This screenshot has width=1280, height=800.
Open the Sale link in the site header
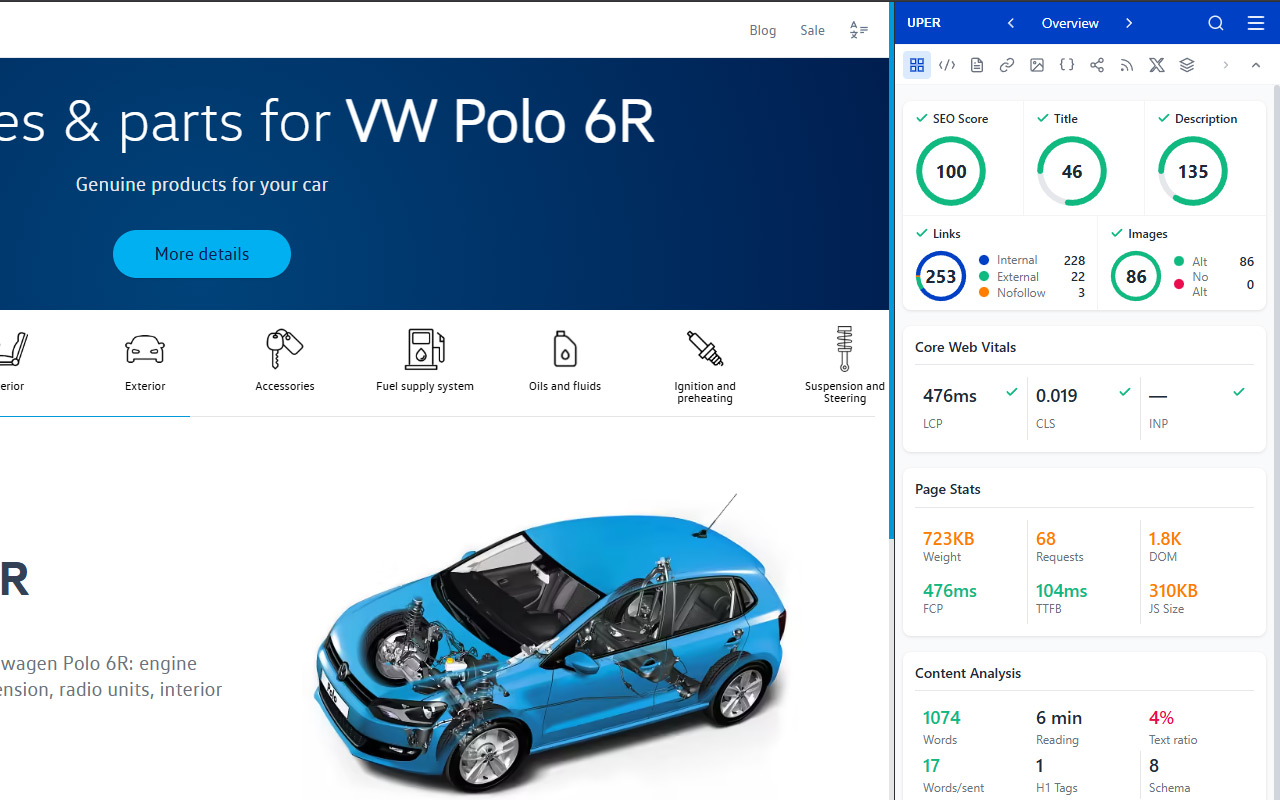click(813, 30)
